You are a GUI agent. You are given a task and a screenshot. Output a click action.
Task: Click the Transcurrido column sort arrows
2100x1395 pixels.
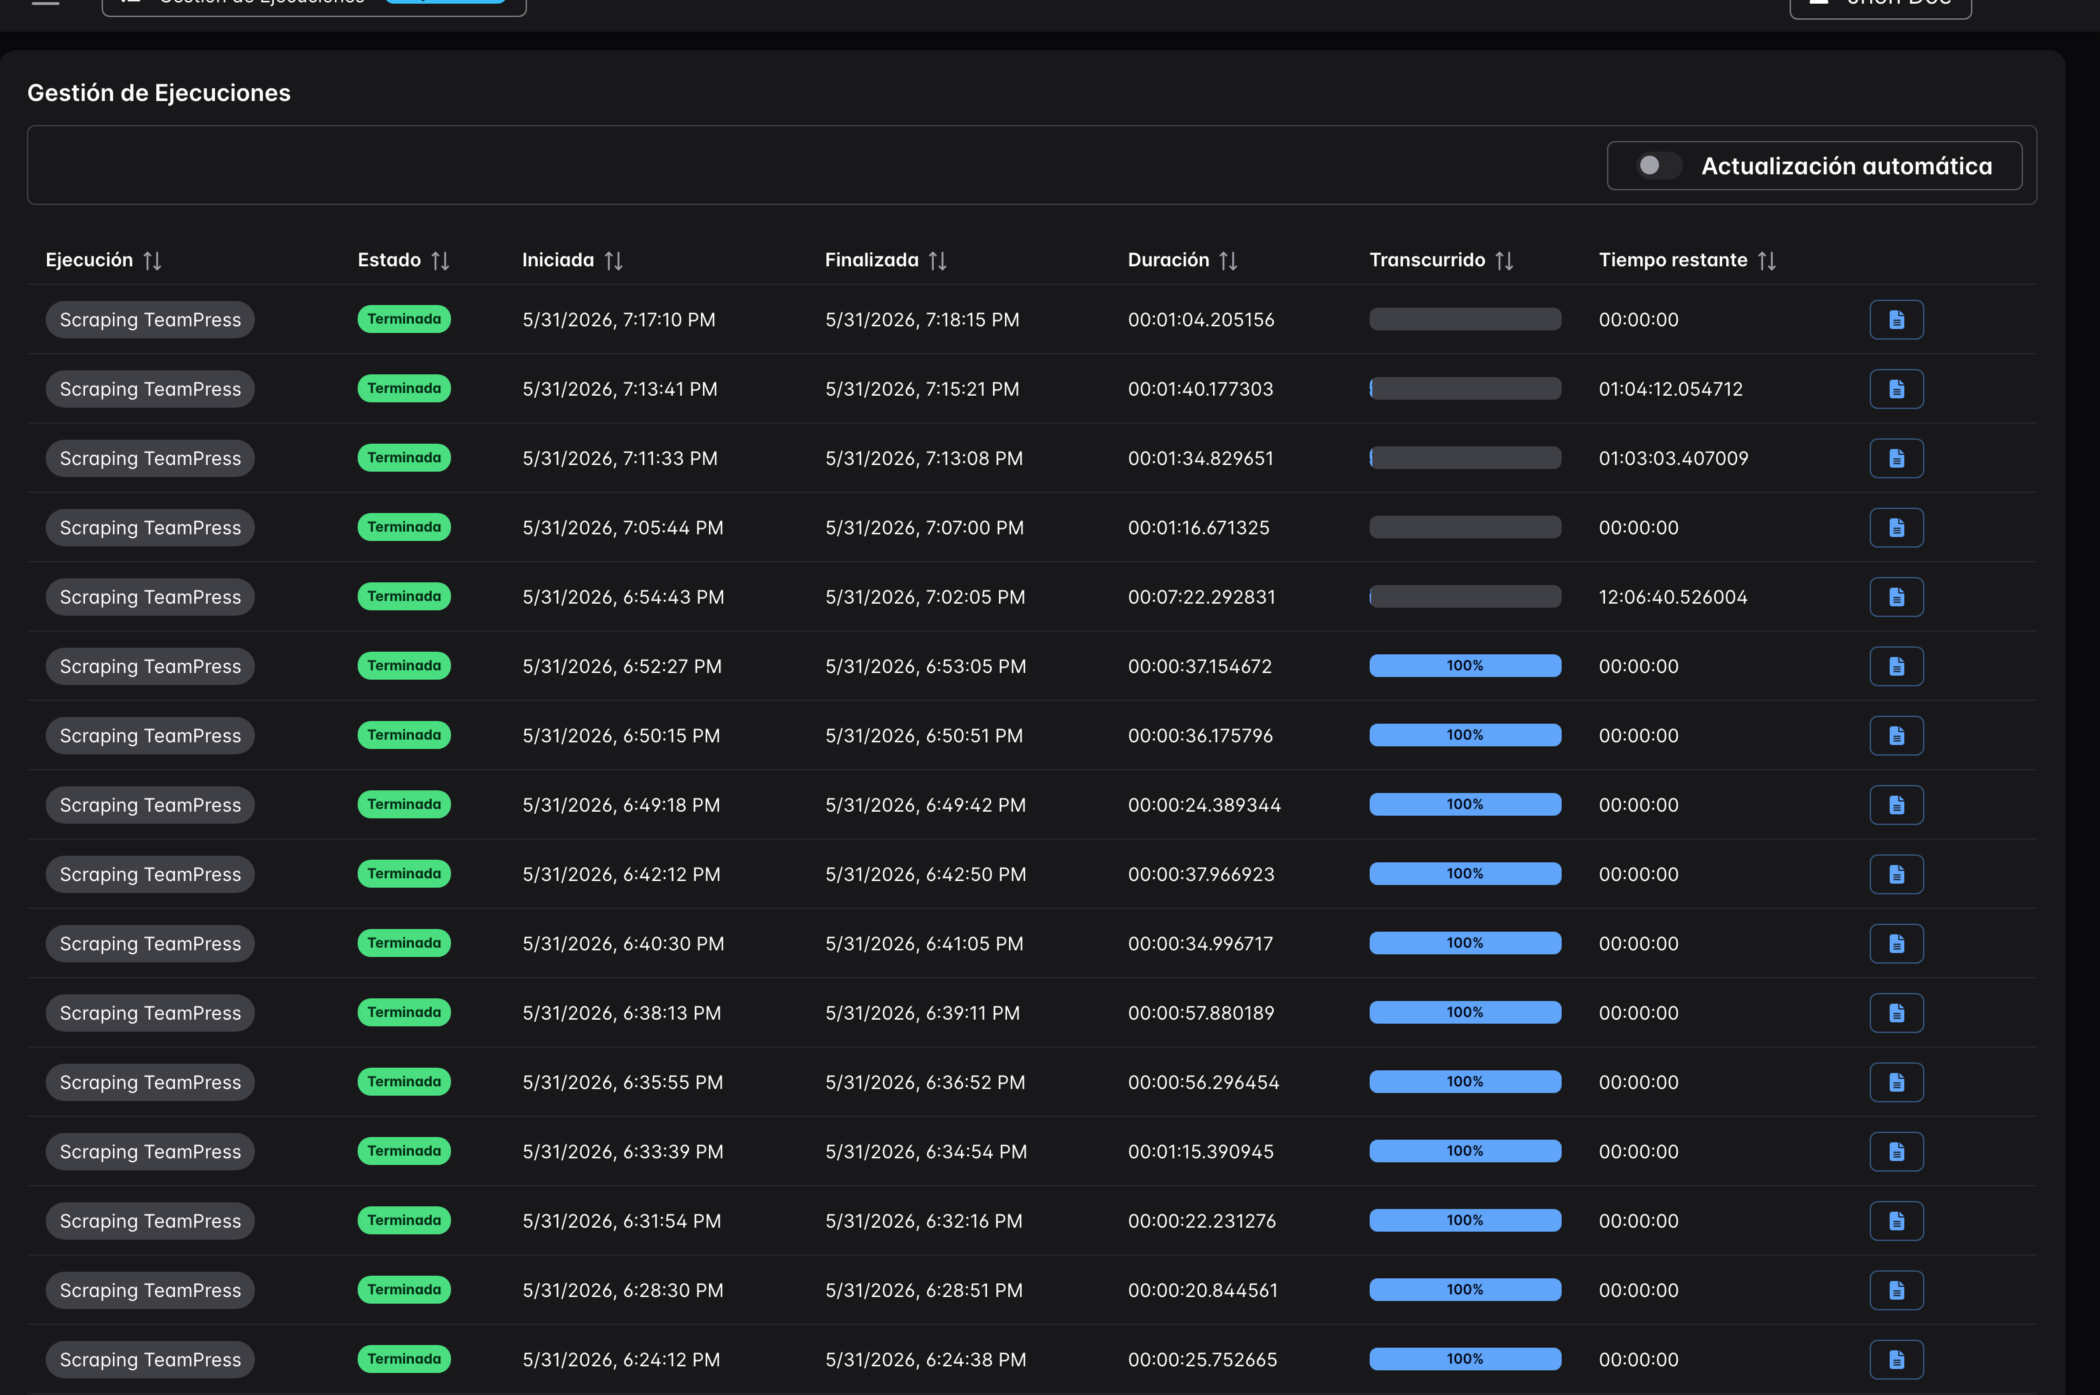coord(1504,261)
